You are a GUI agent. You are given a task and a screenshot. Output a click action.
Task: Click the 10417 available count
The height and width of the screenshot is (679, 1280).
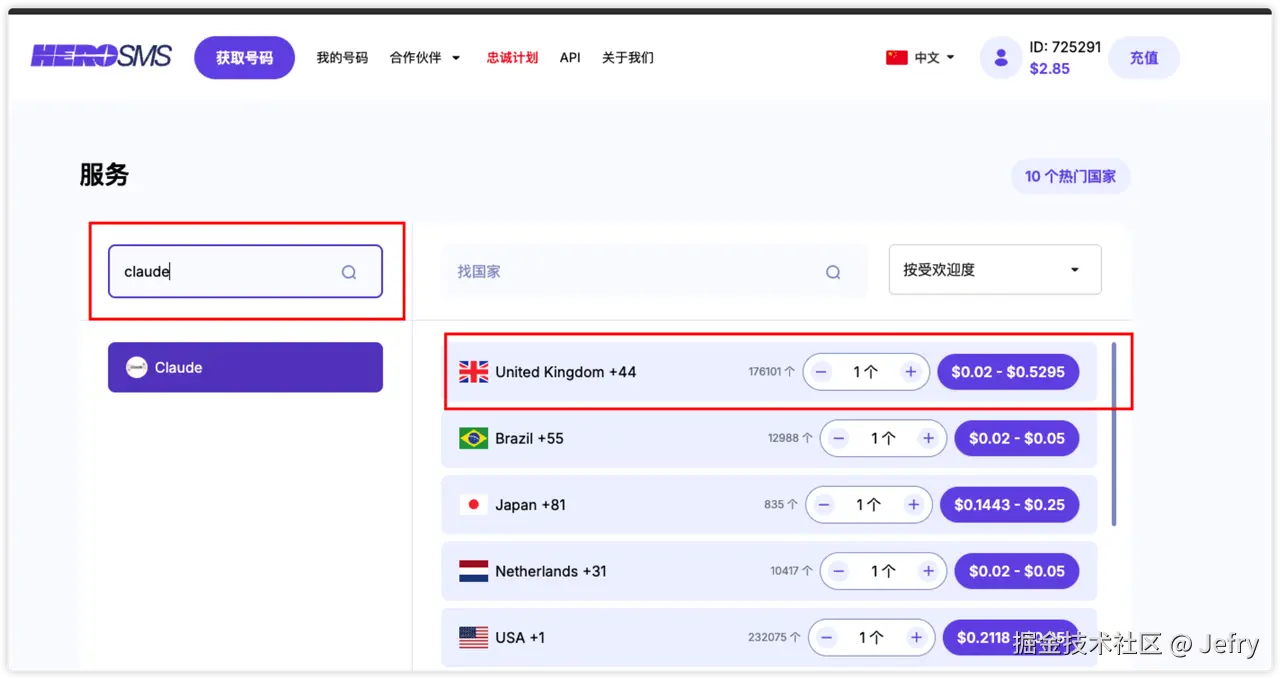(x=792, y=571)
